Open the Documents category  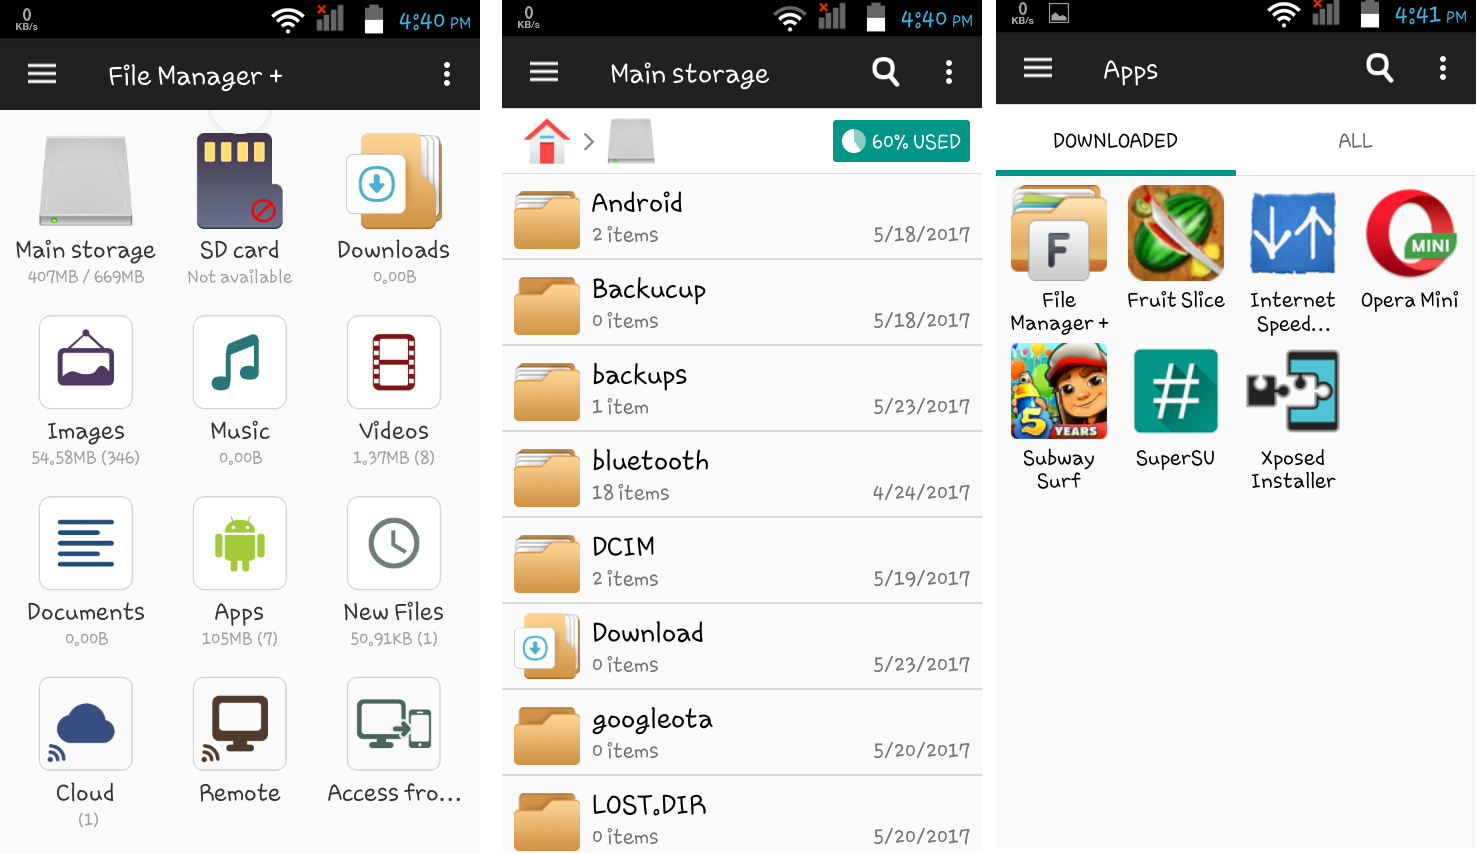pyautogui.click(x=86, y=543)
